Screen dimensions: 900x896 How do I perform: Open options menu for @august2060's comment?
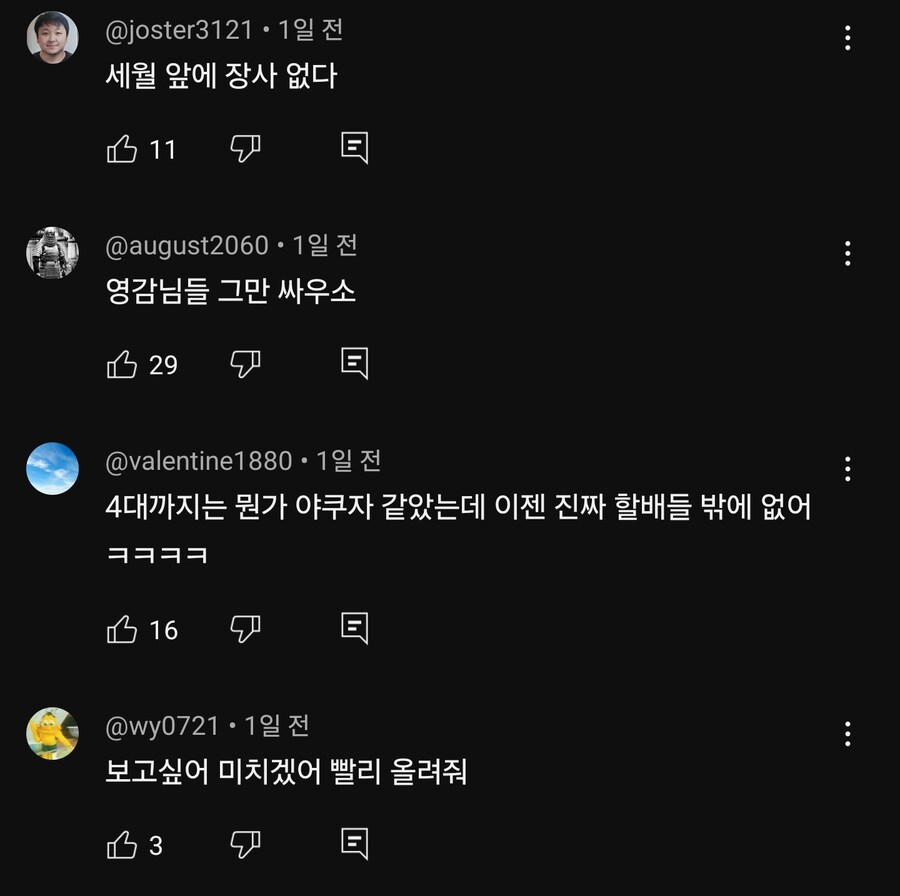pyautogui.click(x=847, y=253)
